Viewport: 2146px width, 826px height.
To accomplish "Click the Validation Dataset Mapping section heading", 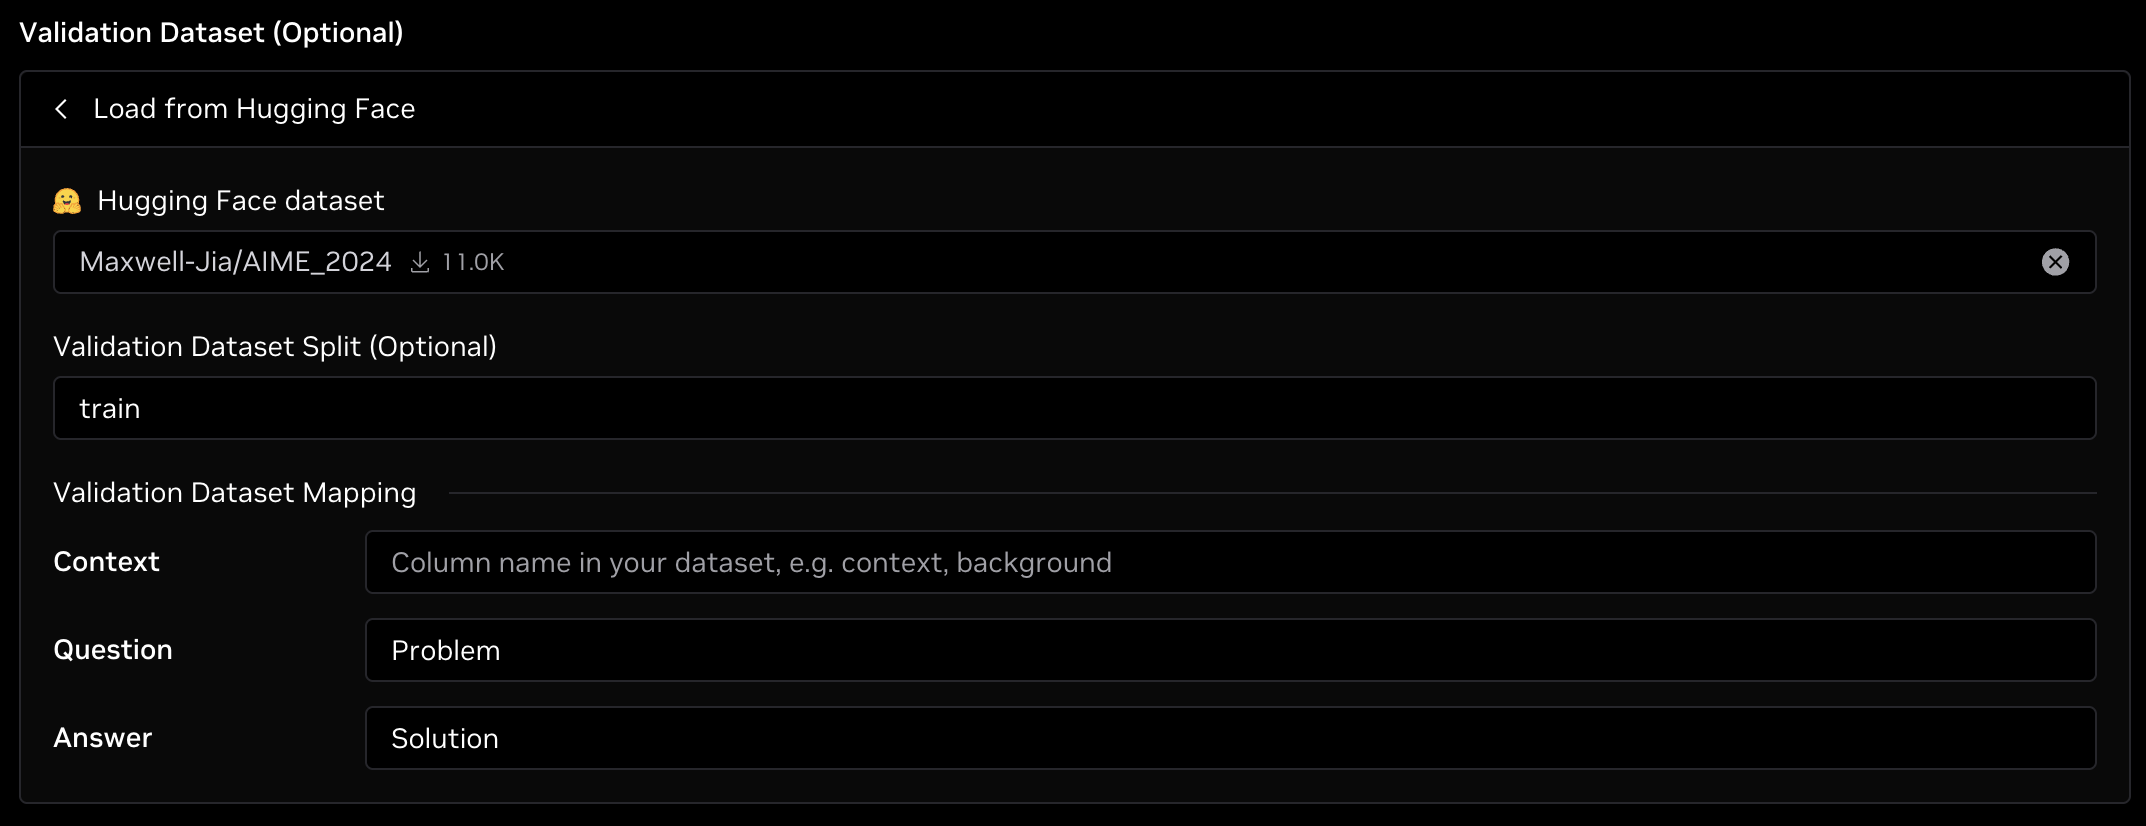I will click(x=234, y=493).
